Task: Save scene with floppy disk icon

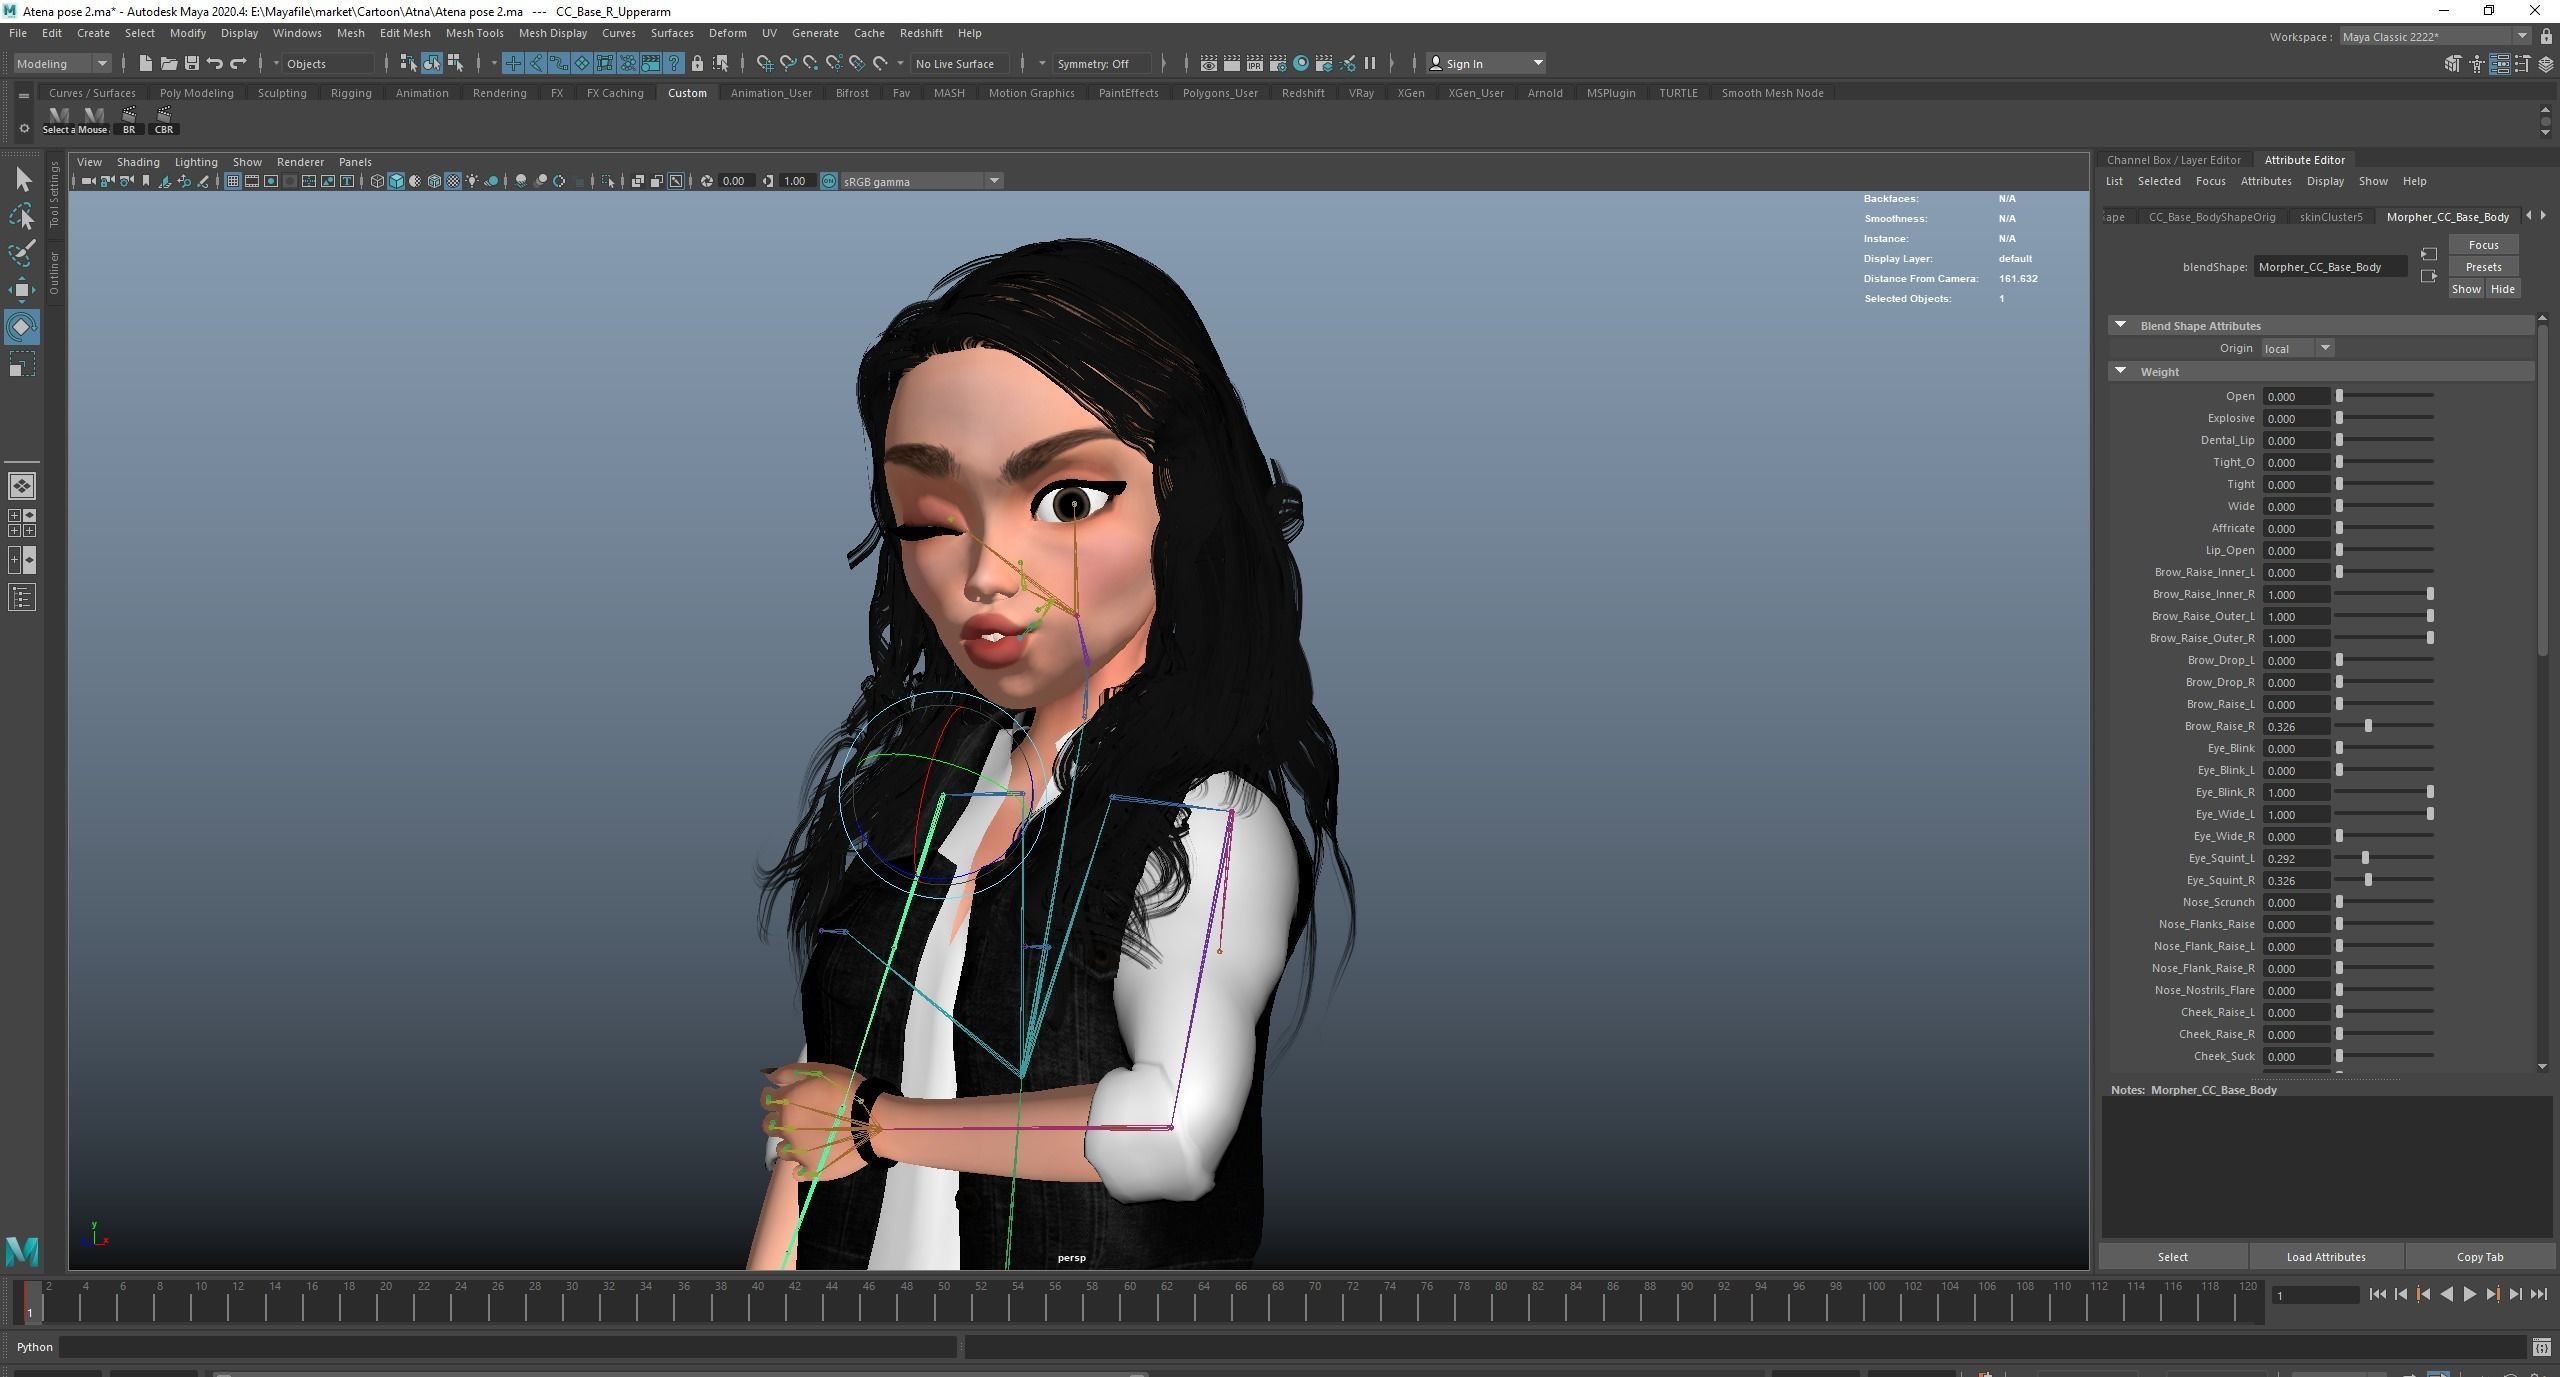Action: pyautogui.click(x=191, y=63)
